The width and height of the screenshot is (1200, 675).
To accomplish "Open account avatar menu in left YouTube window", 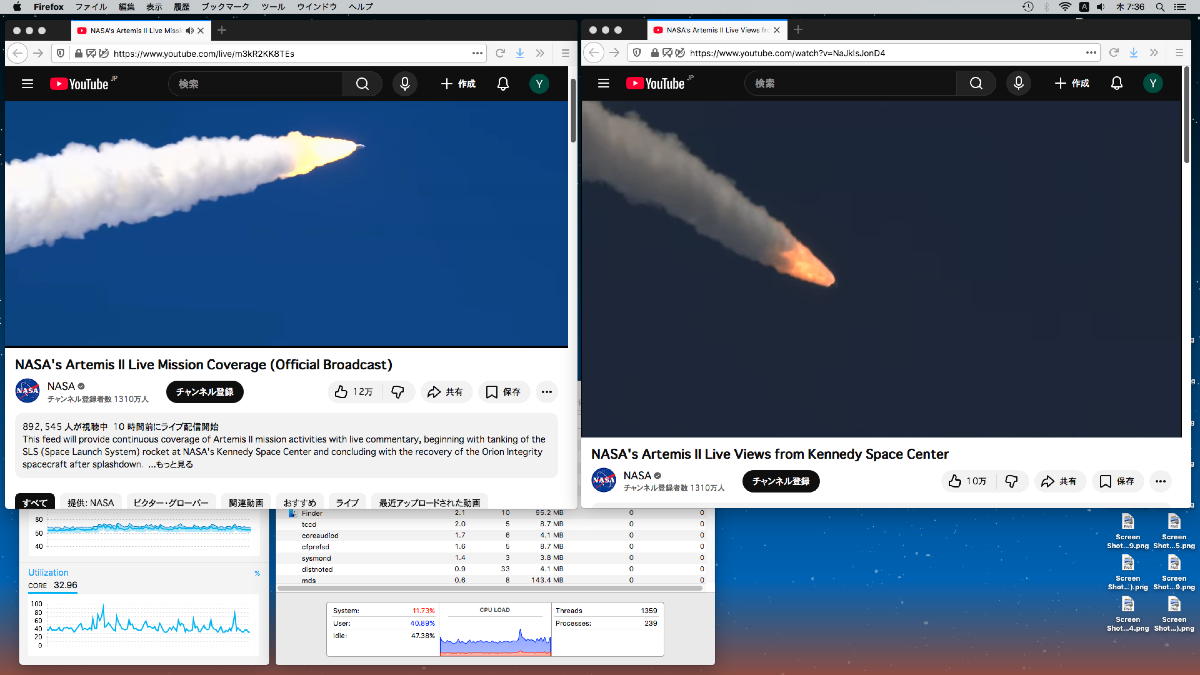I will pyautogui.click(x=539, y=84).
